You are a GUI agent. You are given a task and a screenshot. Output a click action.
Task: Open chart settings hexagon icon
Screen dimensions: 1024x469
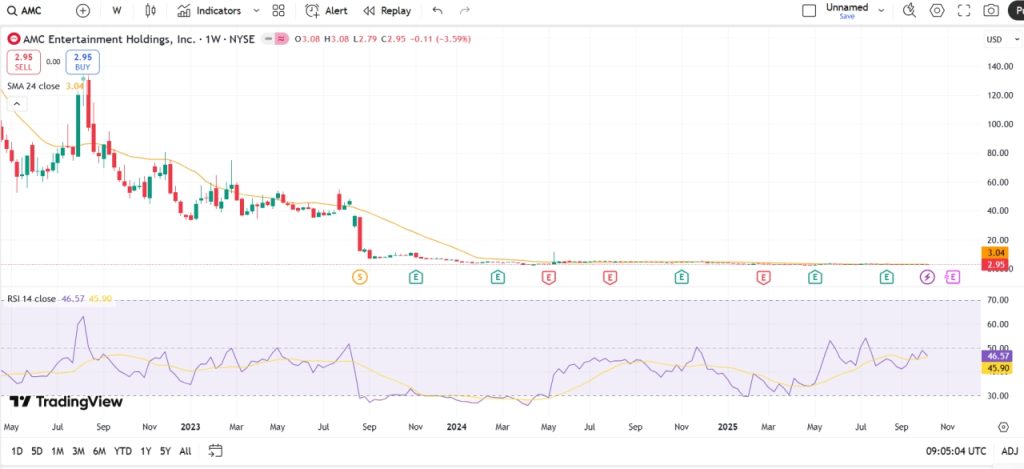coord(937,11)
